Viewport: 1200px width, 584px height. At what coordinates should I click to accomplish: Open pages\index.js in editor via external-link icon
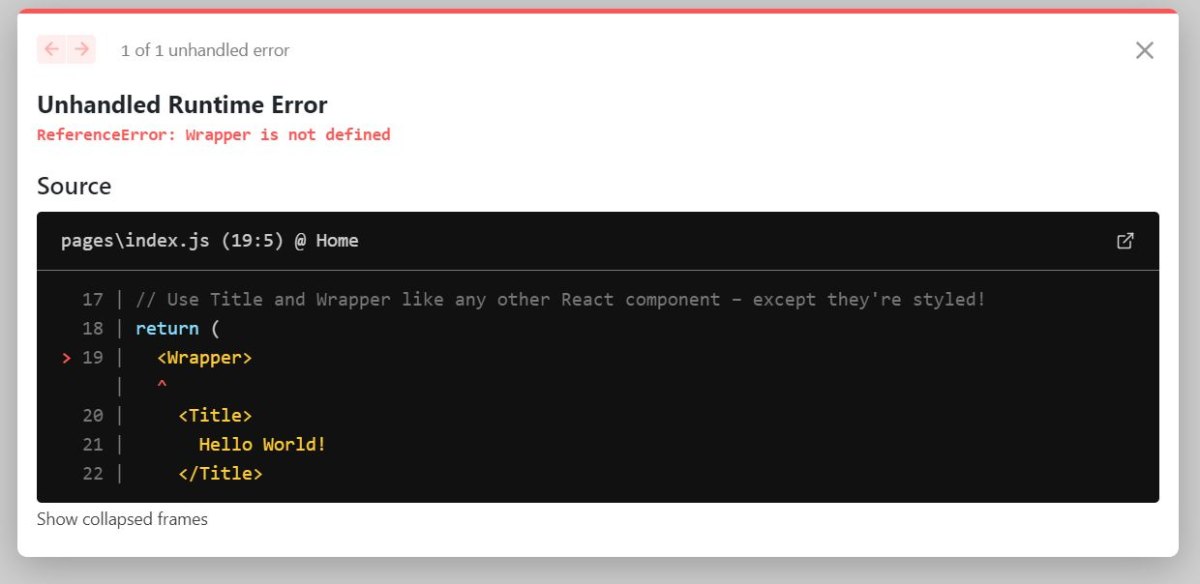click(1125, 241)
